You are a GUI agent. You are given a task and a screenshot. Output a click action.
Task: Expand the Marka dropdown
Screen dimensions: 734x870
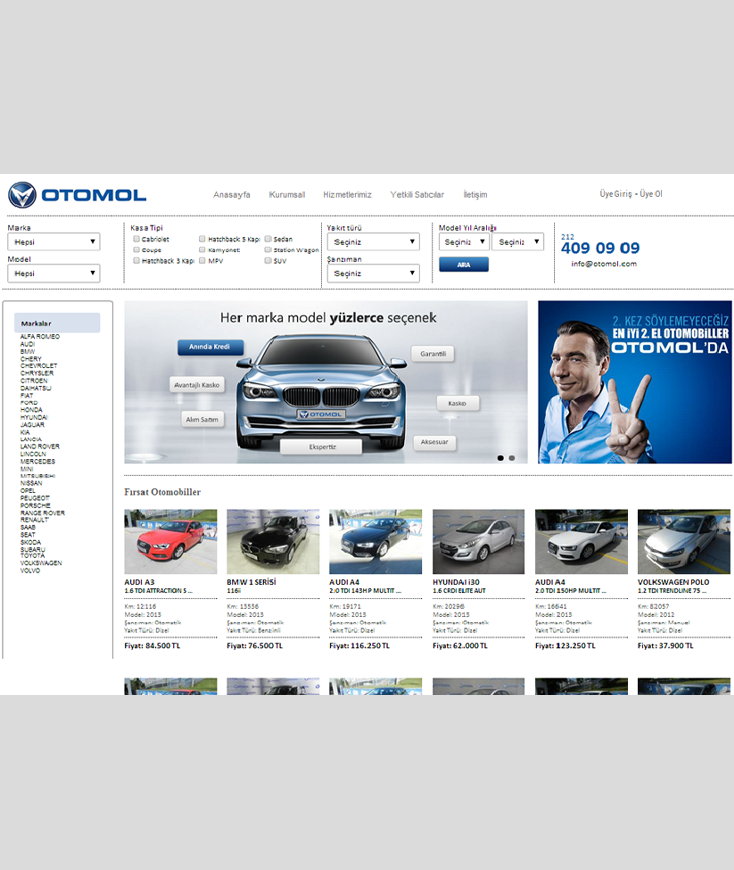(x=54, y=242)
